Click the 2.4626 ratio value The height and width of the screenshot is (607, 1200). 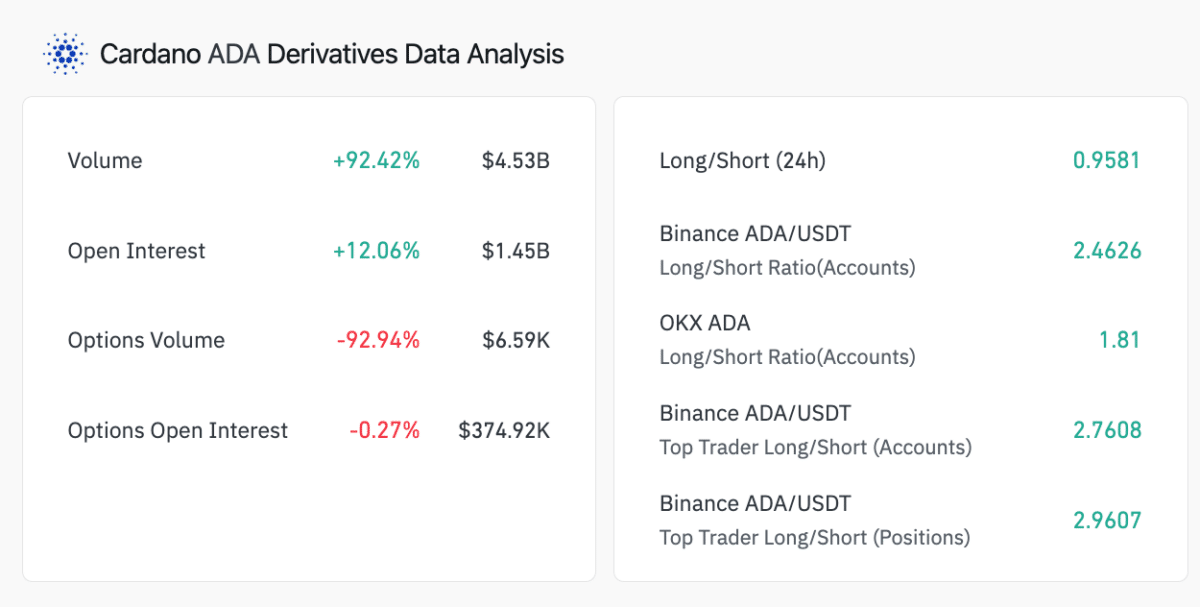point(1106,251)
